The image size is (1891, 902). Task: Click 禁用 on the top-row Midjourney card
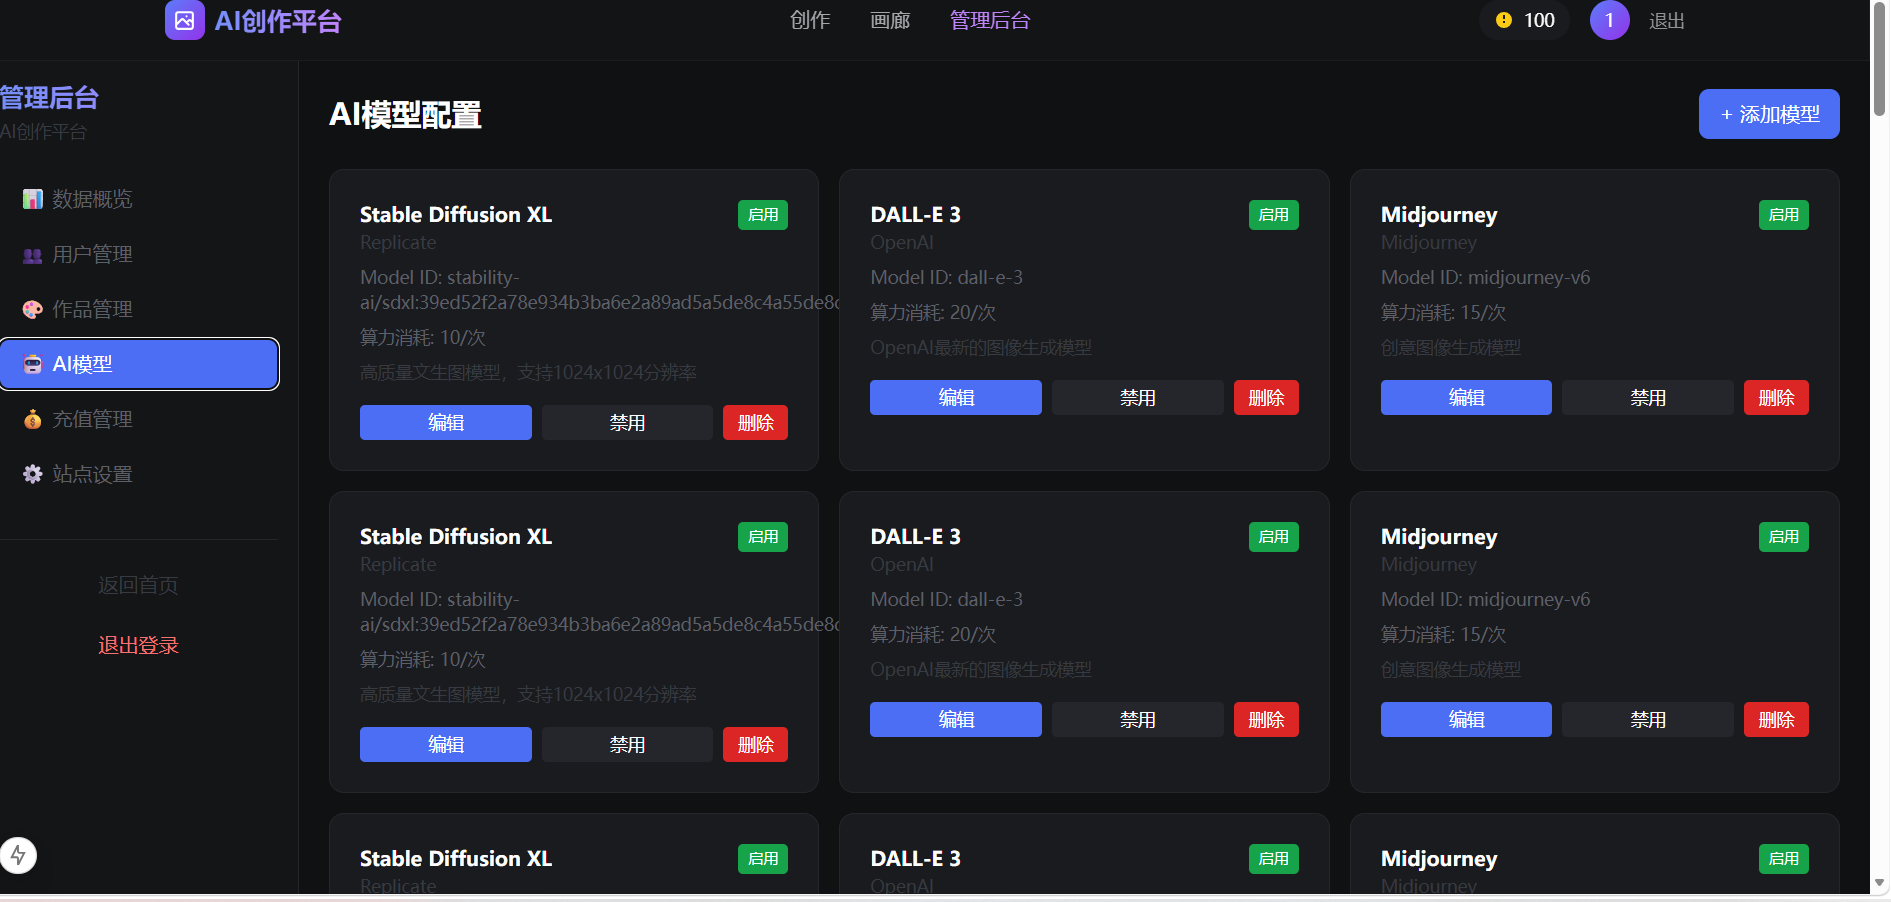[1648, 397]
